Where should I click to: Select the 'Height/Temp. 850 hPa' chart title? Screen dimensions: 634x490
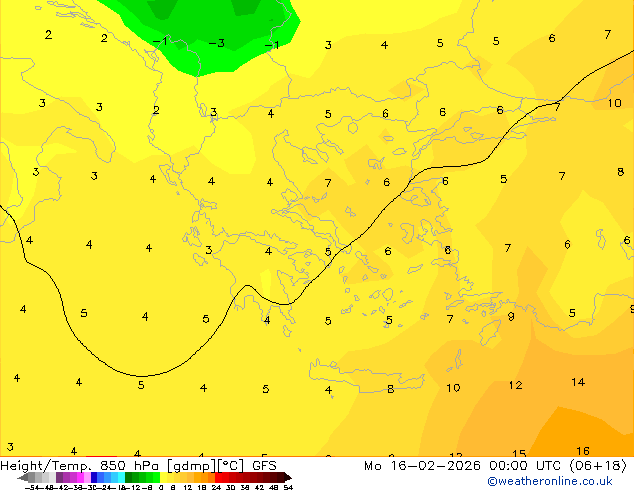(x=80, y=466)
